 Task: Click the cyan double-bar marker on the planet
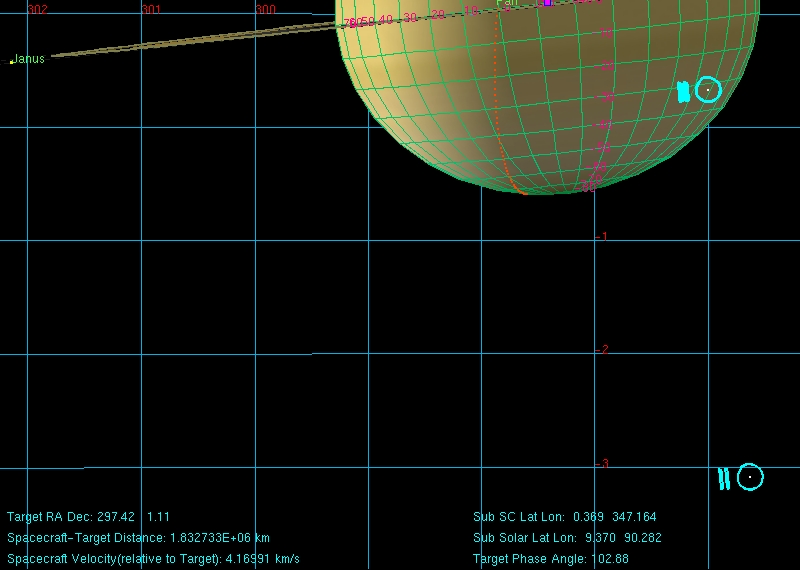683,92
